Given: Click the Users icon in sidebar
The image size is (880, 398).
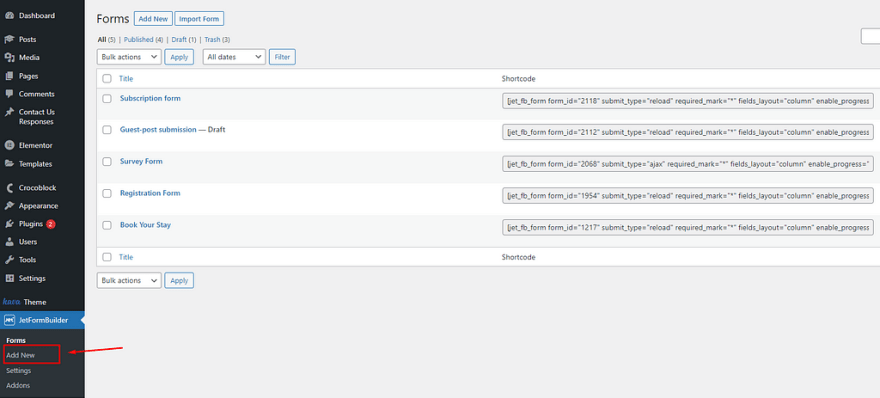Looking at the screenshot, I should pos(9,242).
